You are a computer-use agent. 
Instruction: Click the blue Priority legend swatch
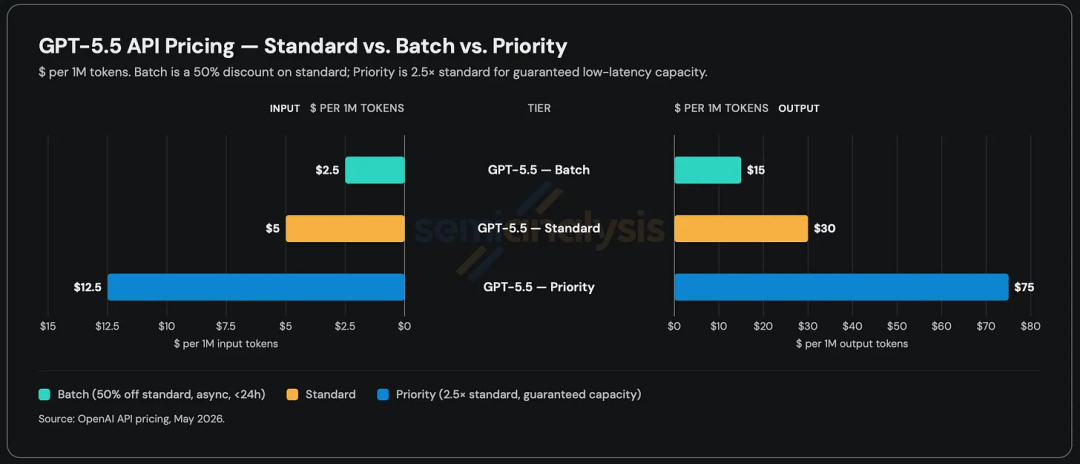pos(384,394)
